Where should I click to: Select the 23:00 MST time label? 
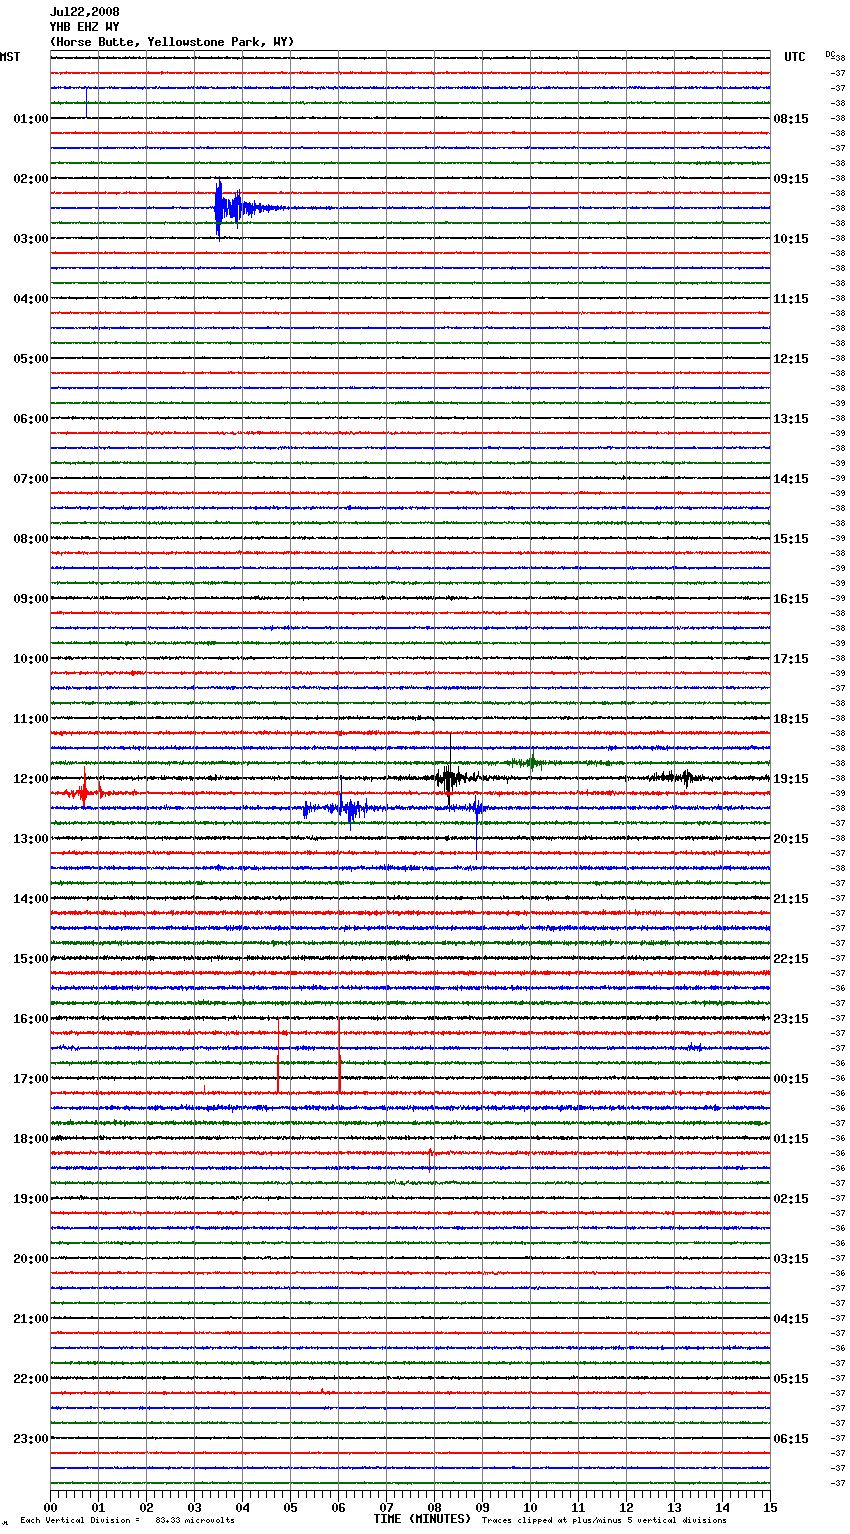coord(30,1439)
